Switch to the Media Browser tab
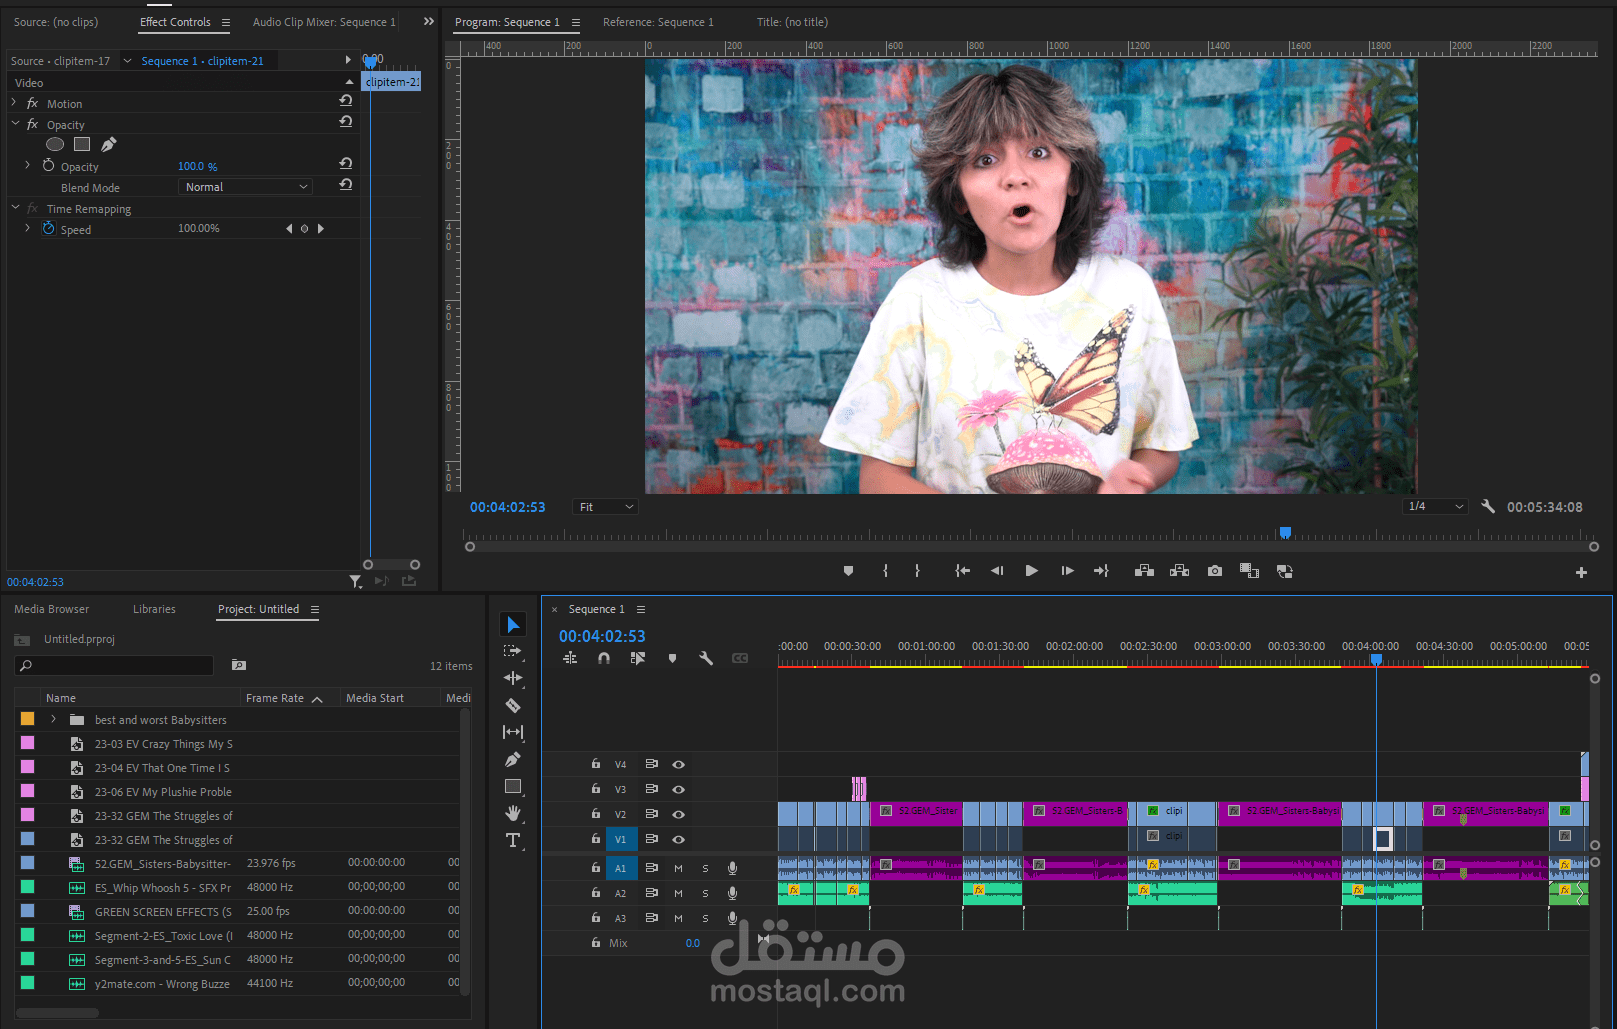 pos(51,609)
